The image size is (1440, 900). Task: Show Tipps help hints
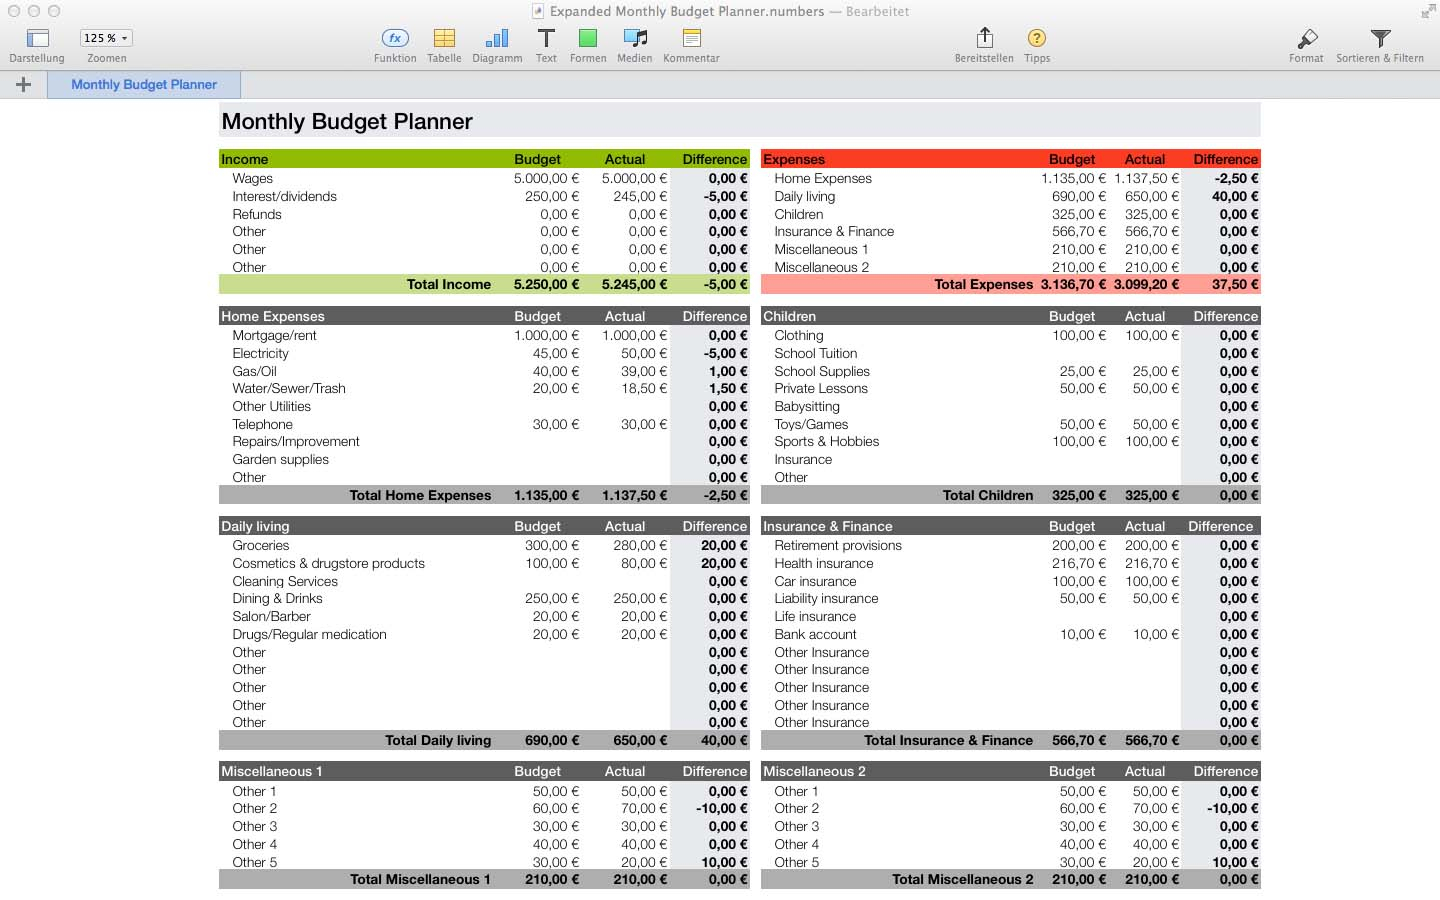(1037, 39)
